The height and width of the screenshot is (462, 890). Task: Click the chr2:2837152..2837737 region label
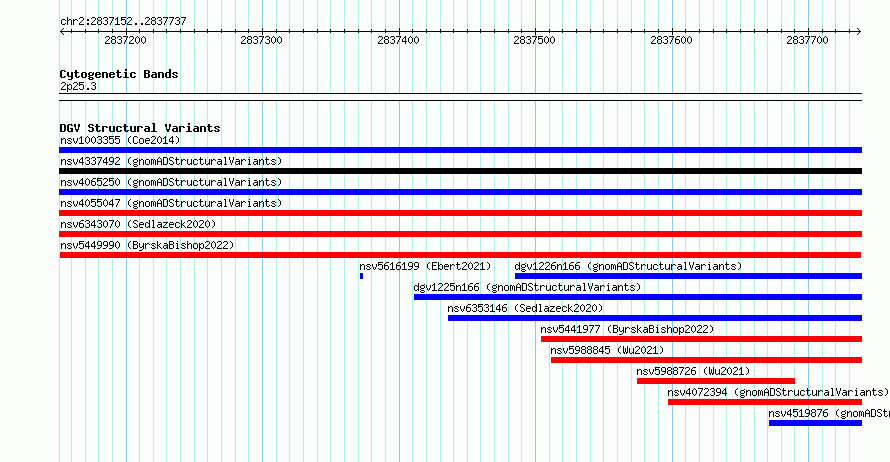(123, 21)
